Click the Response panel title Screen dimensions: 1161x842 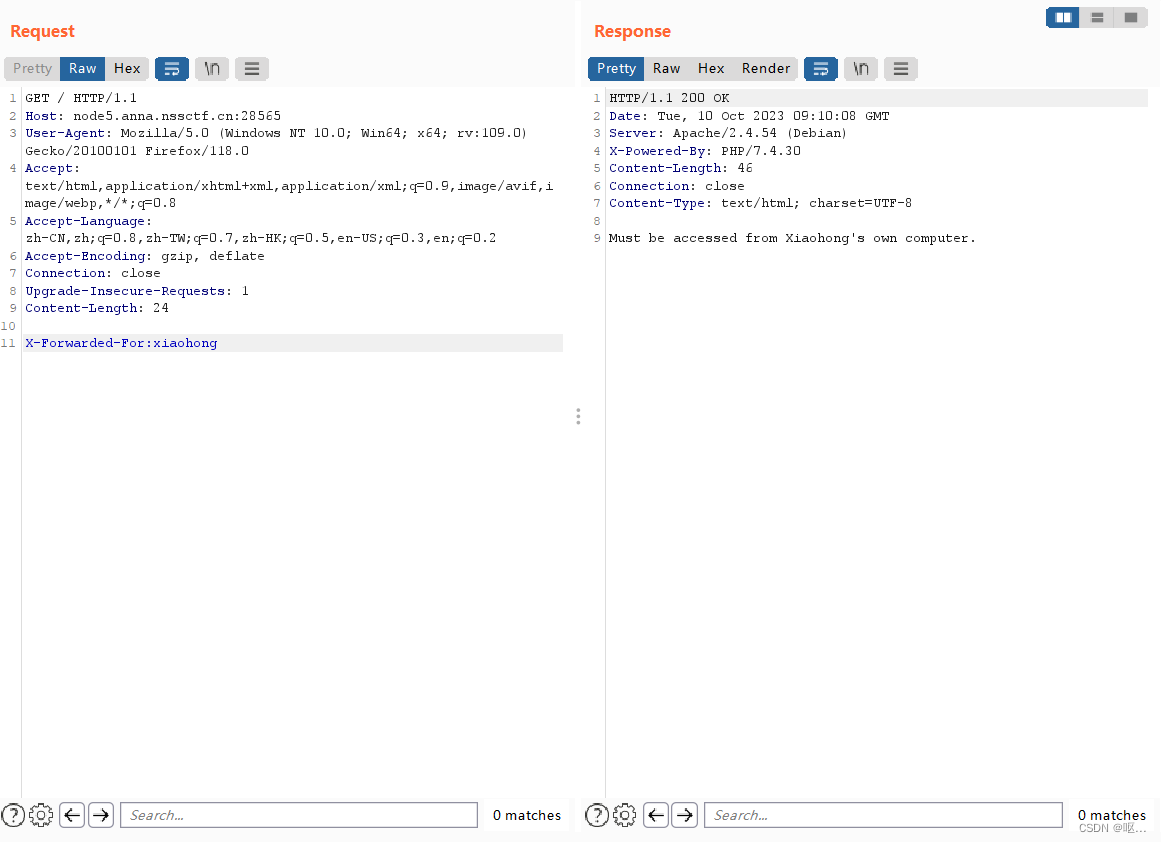pyautogui.click(x=632, y=31)
